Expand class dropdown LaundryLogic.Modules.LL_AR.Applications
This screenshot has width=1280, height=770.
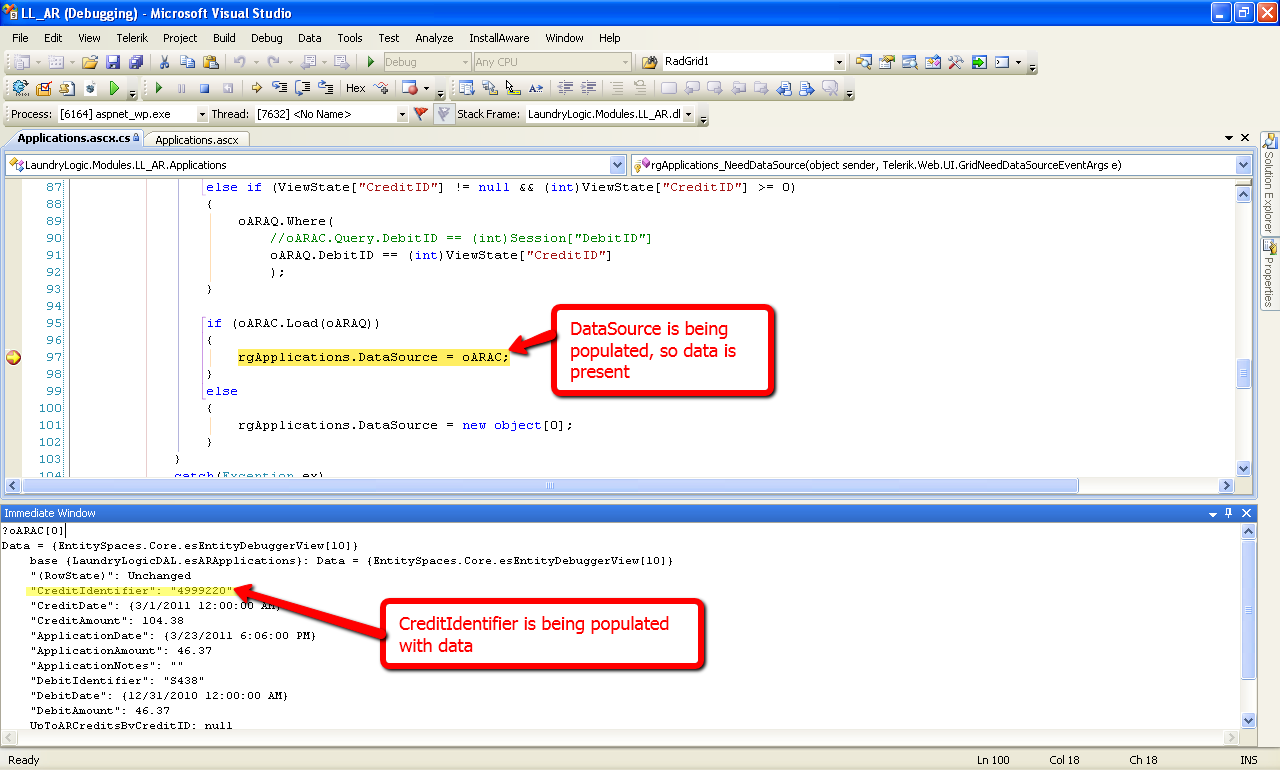(618, 165)
